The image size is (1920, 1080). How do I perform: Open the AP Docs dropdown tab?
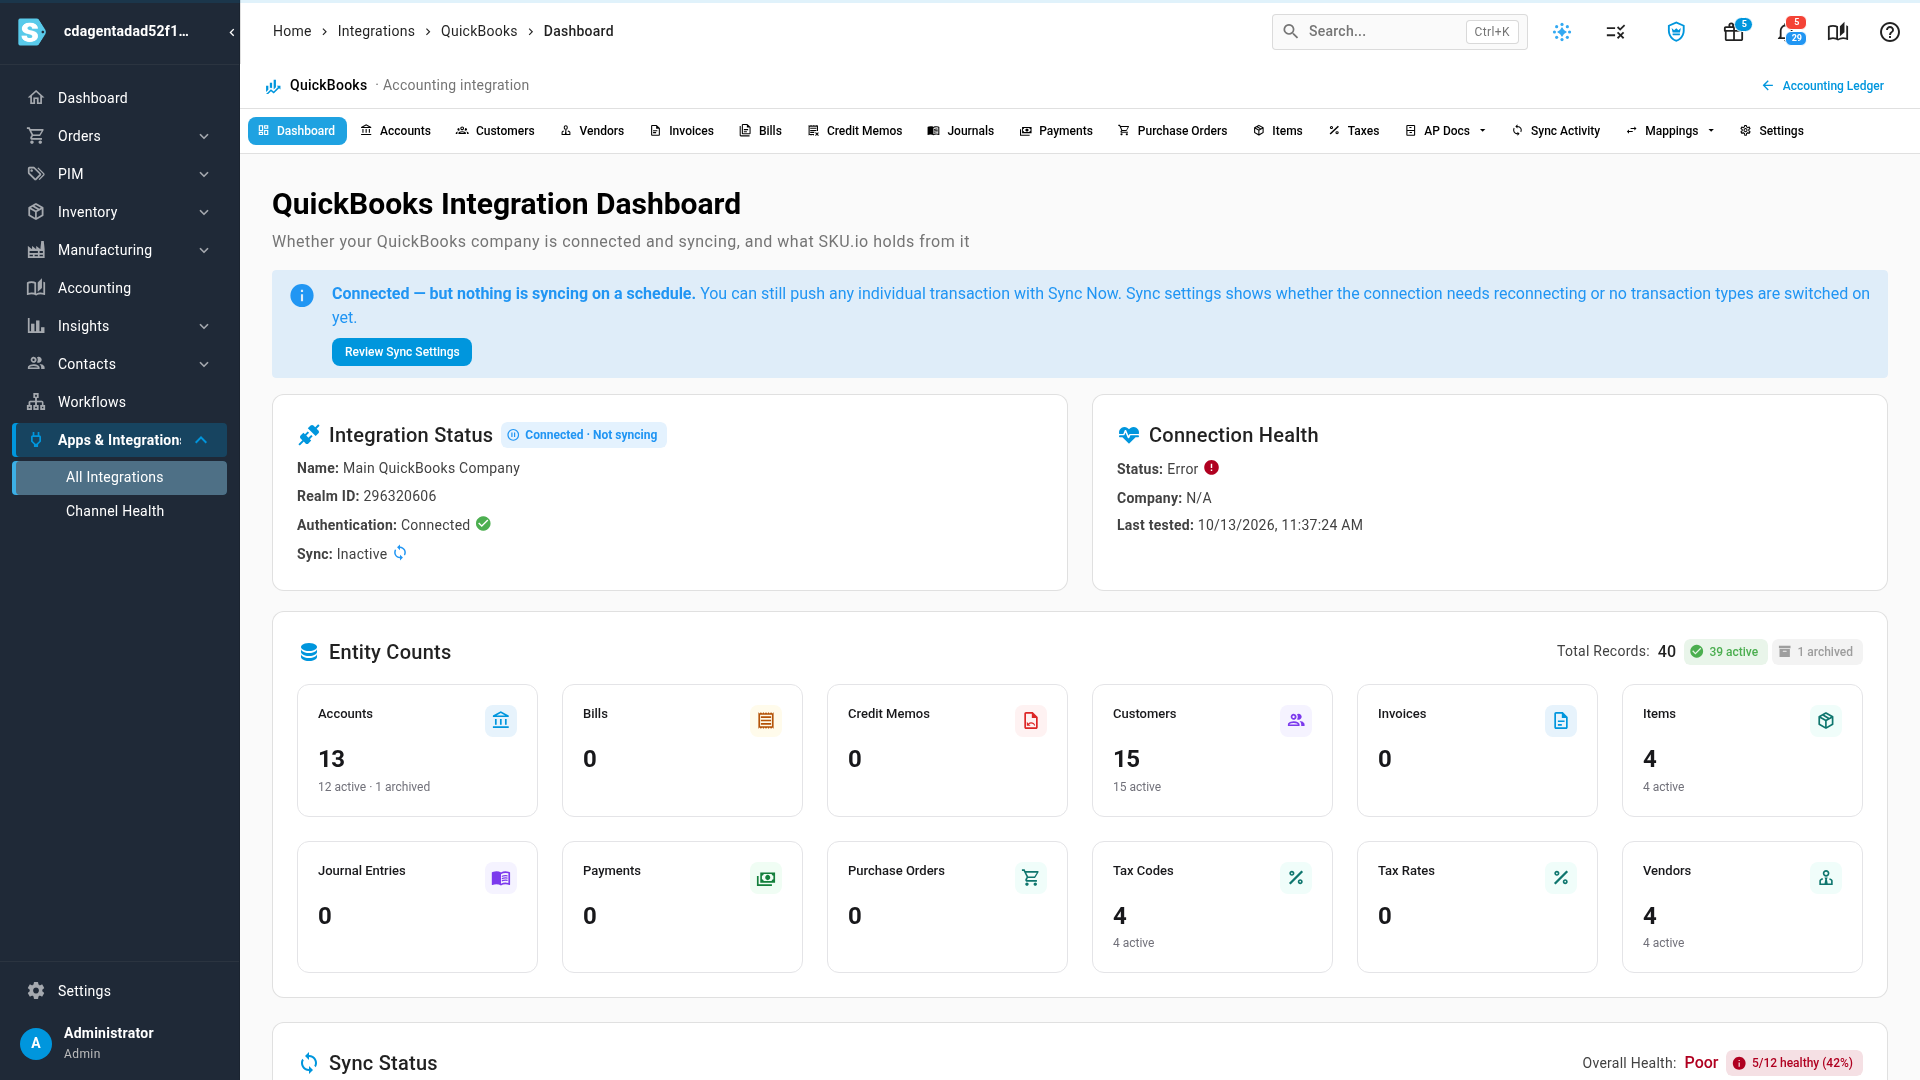[x=1446, y=131]
